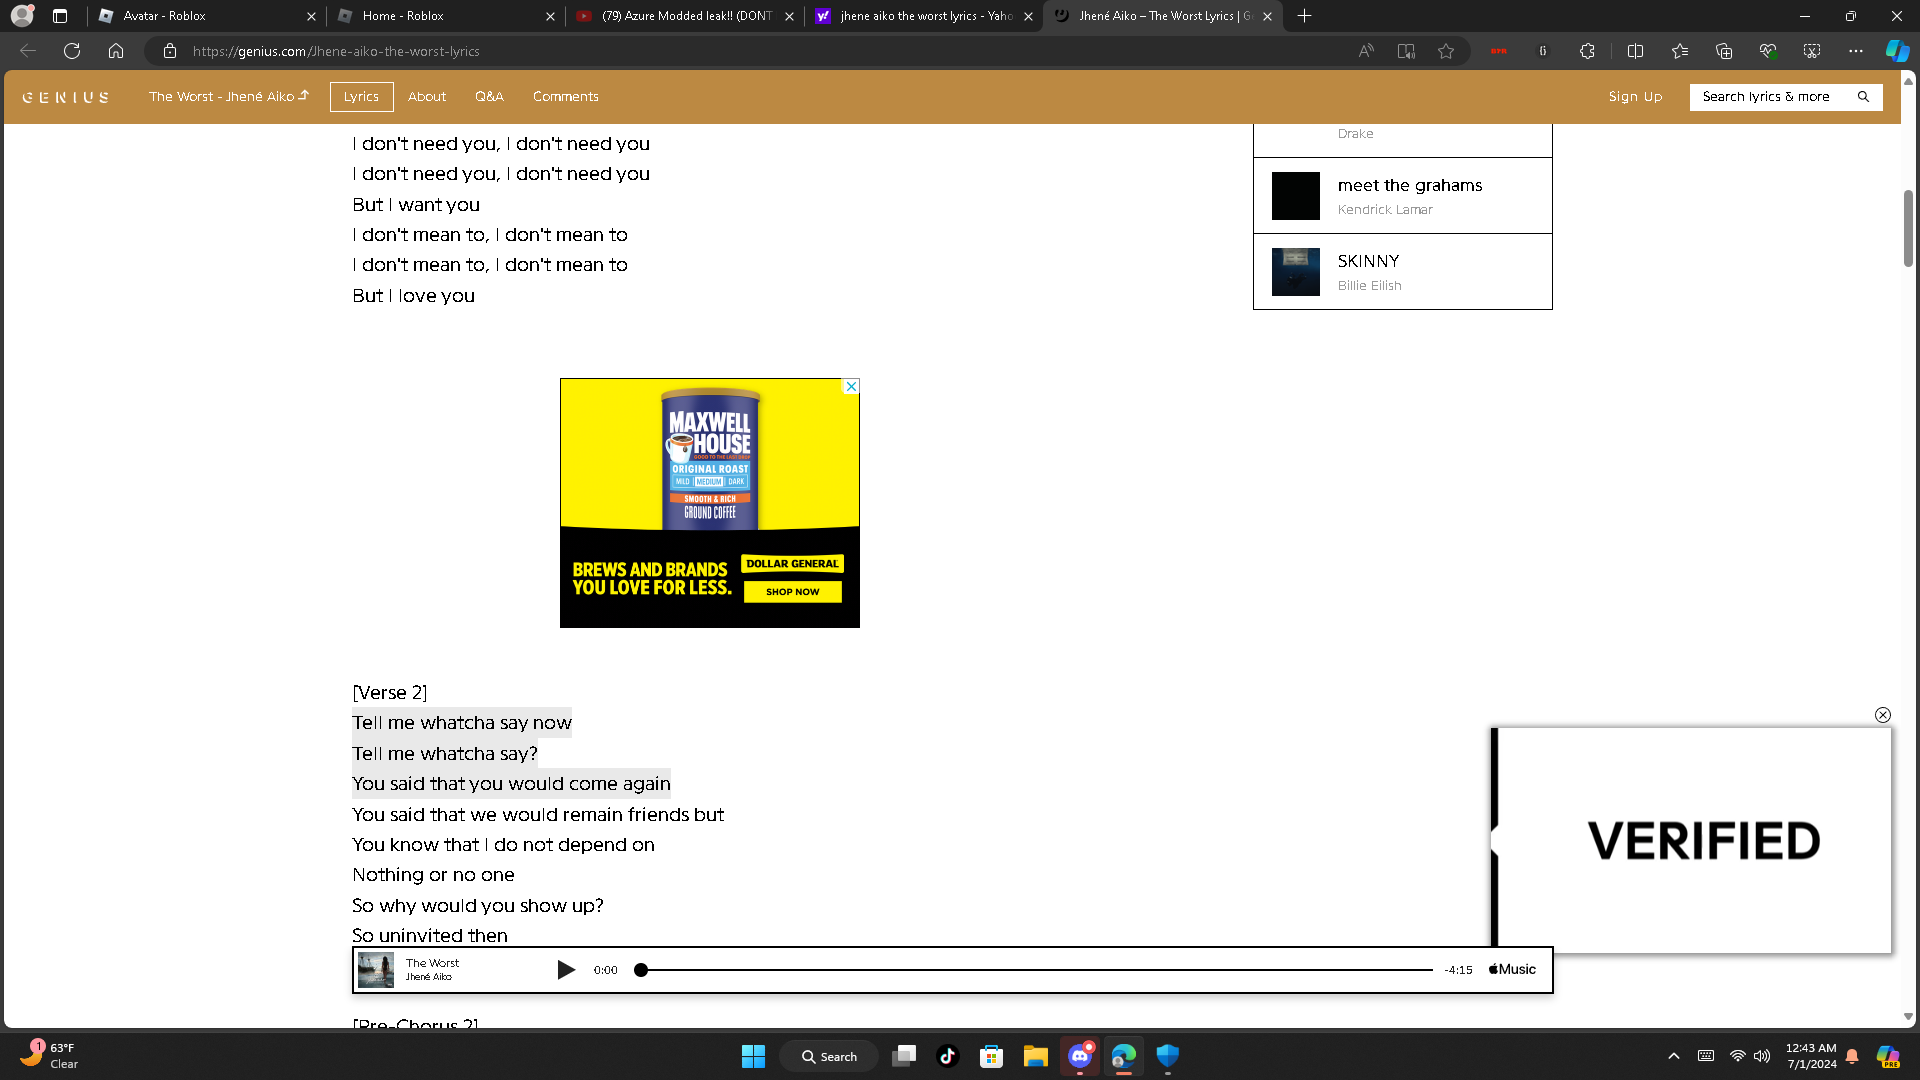This screenshot has height=1080, width=1920.
Task: Open Settings and more menu
Action: tap(1856, 51)
